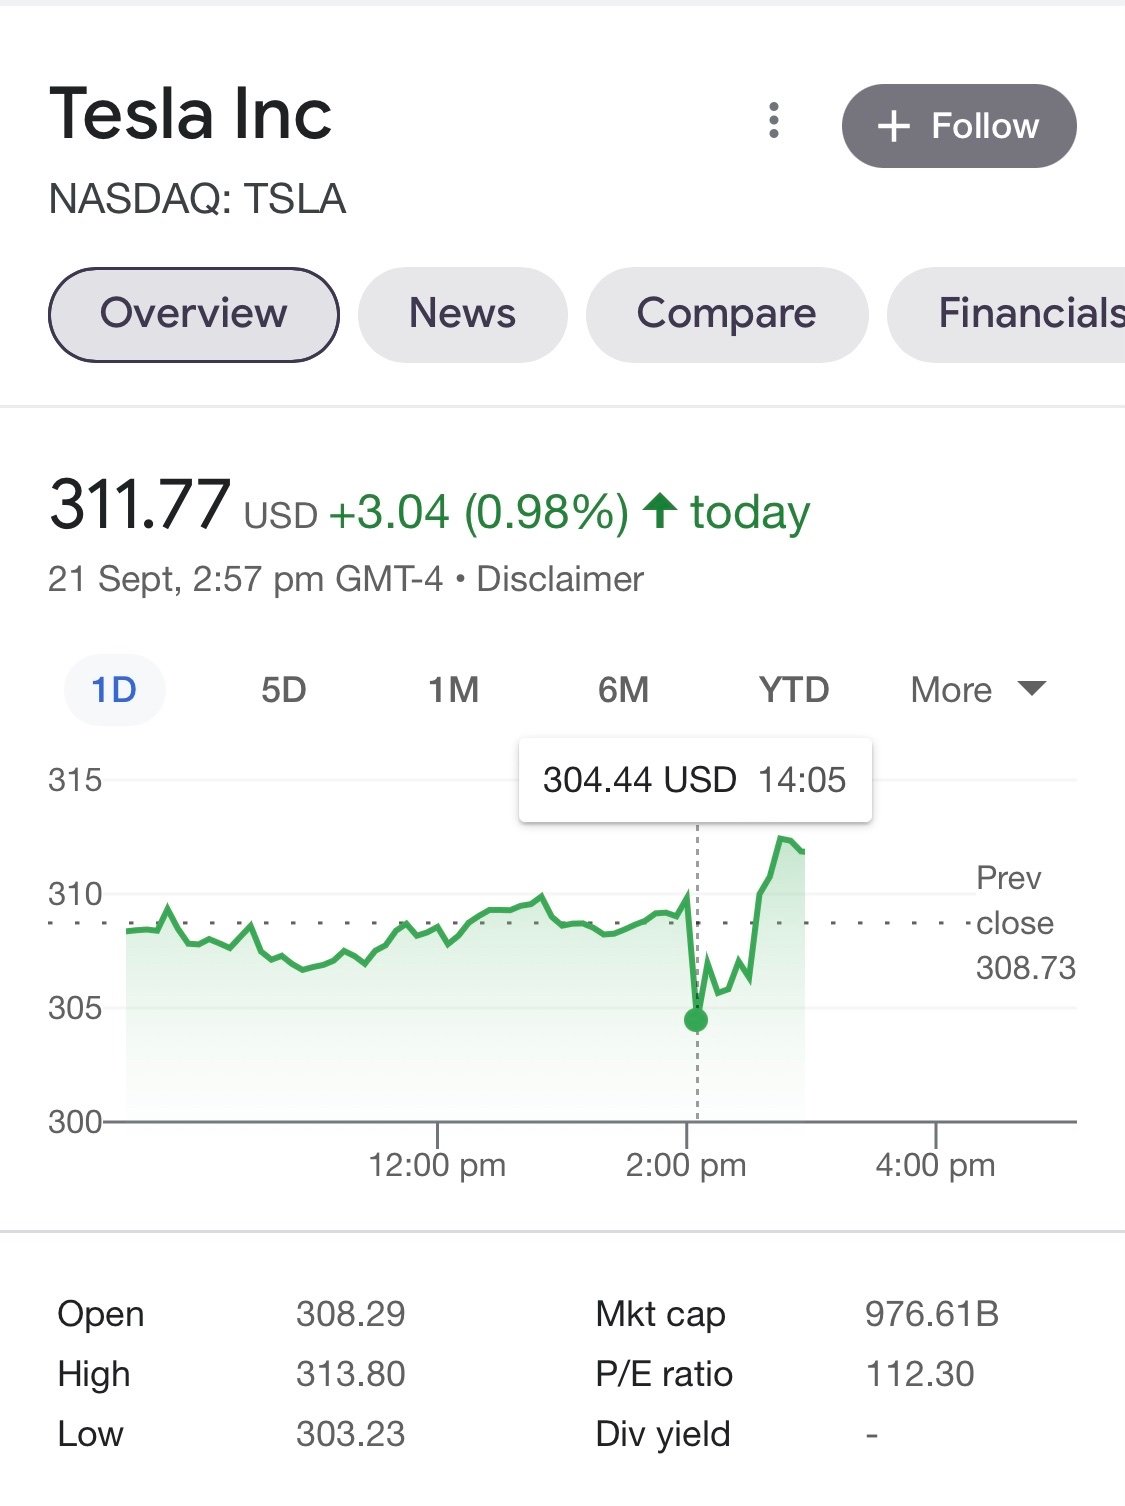Open the three-dot more options menu
The height and width of the screenshot is (1506, 1125).
[x=773, y=121]
